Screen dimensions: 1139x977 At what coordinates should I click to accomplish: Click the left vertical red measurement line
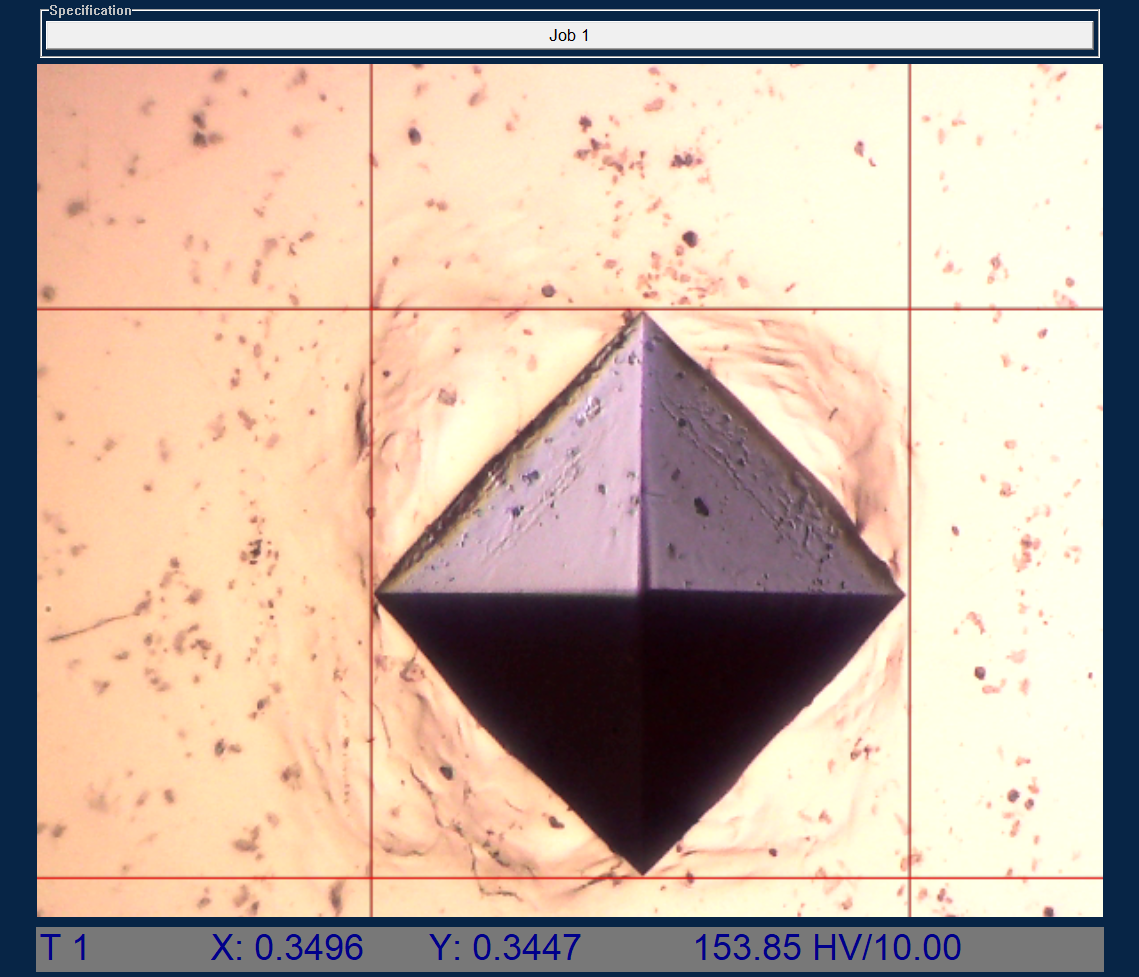coord(371,490)
